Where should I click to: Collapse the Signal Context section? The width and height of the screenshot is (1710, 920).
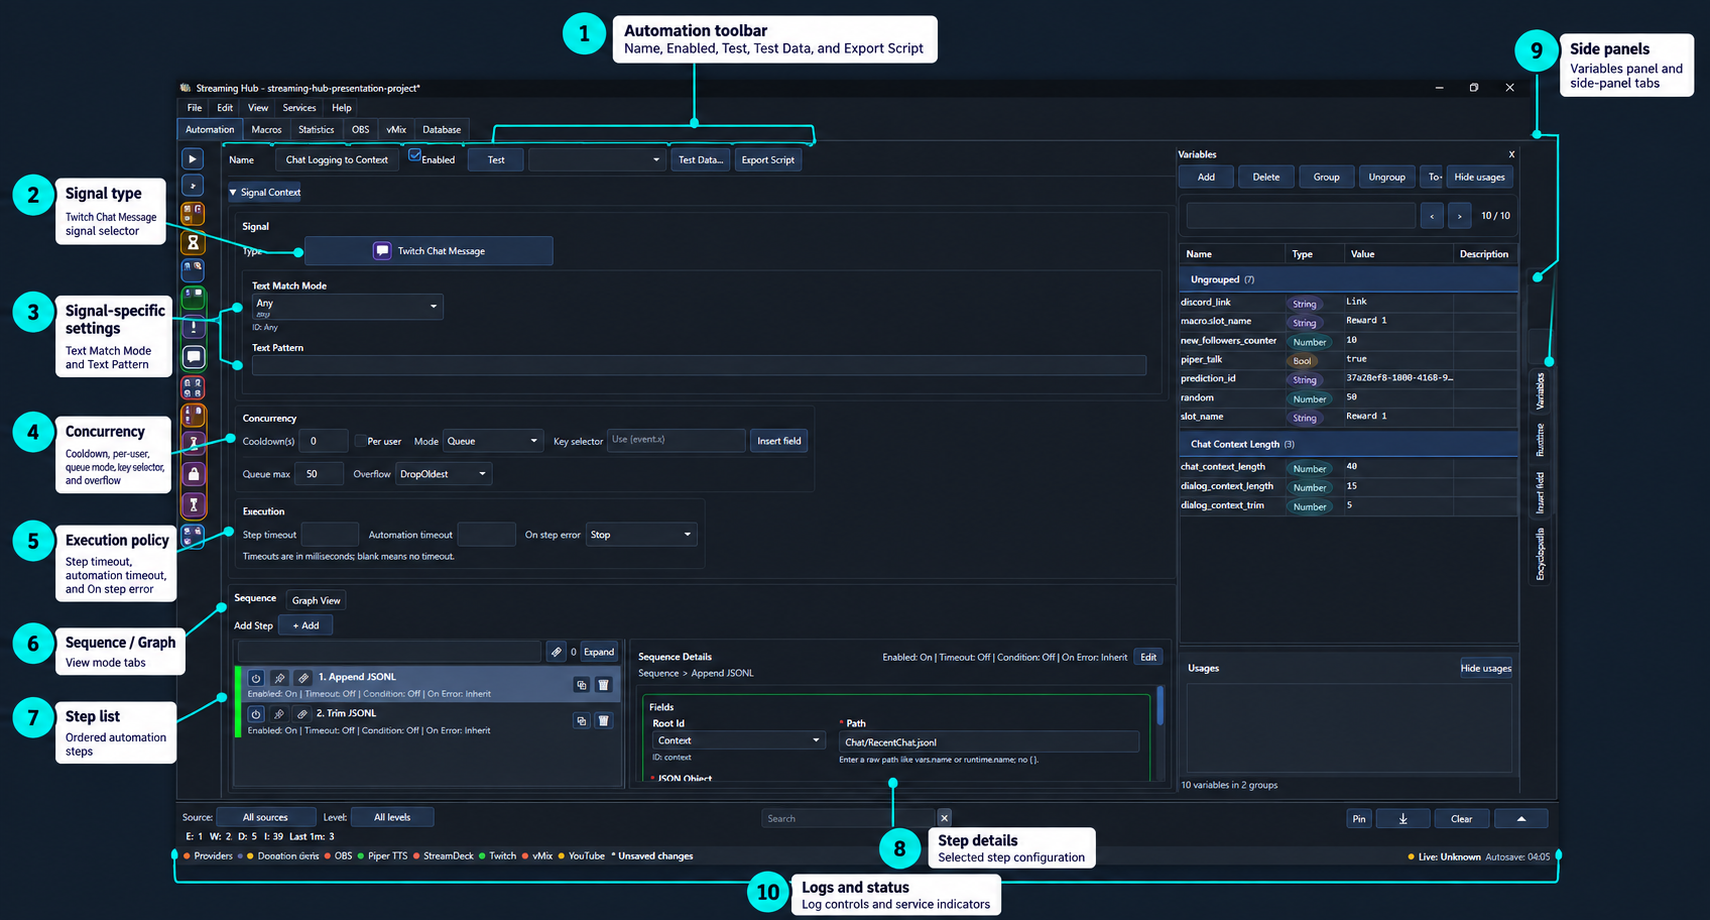265,192
